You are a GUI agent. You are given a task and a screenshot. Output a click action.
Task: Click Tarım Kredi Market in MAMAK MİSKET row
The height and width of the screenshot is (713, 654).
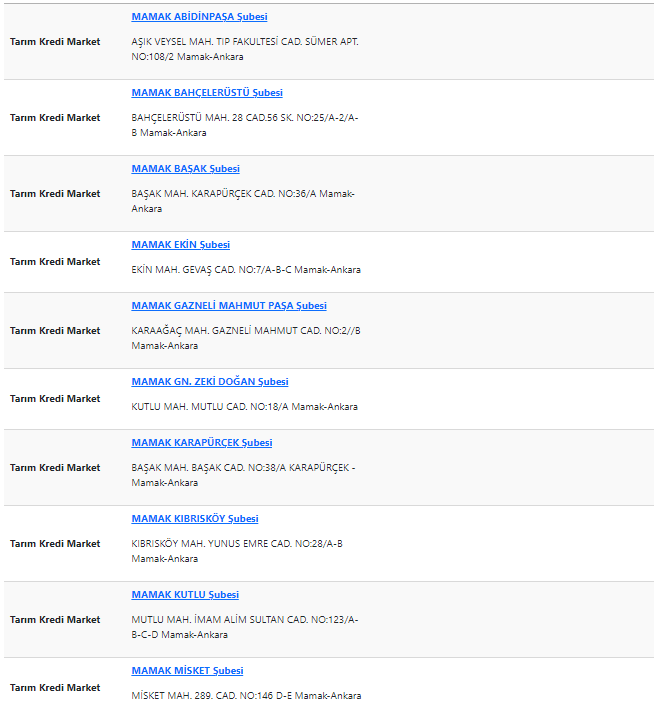(55, 688)
